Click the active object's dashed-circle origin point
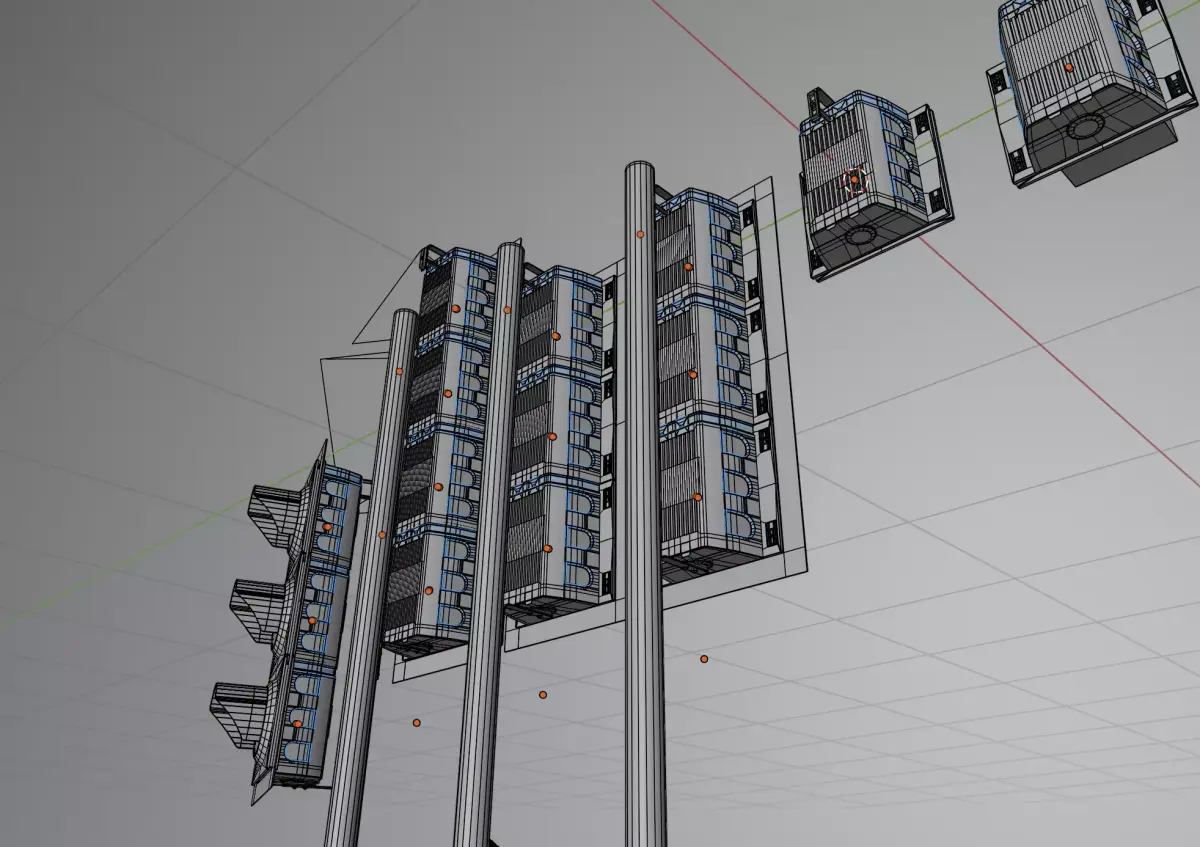The height and width of the screenshot is (847, 1200). pyautogui.click(x=854, y=181)
